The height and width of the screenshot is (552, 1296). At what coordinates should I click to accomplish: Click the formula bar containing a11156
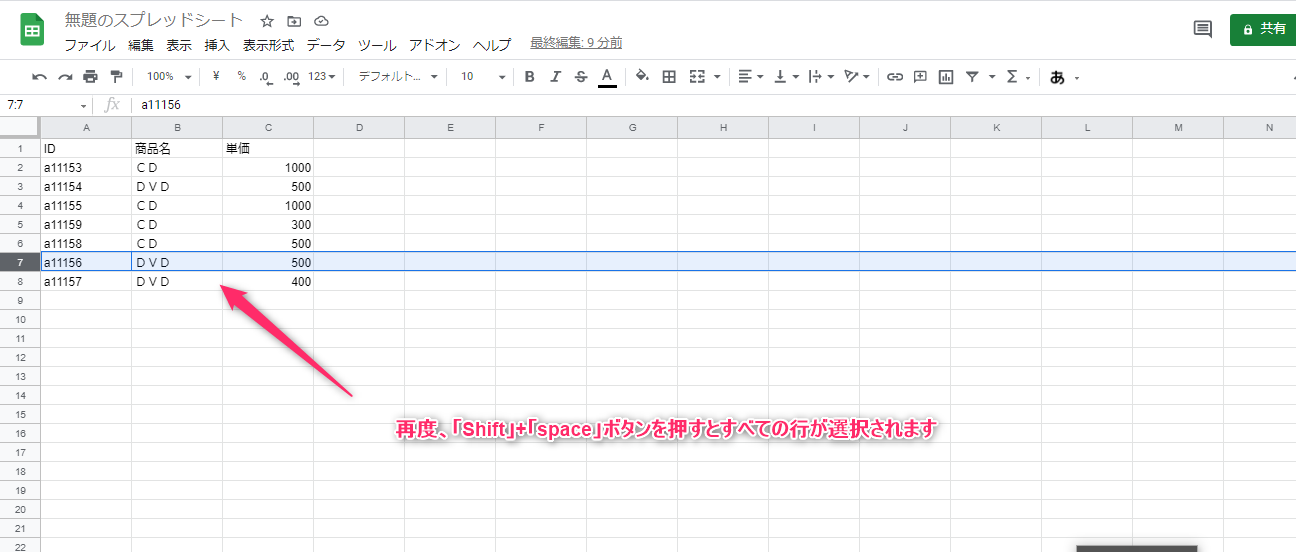point(715,104)
